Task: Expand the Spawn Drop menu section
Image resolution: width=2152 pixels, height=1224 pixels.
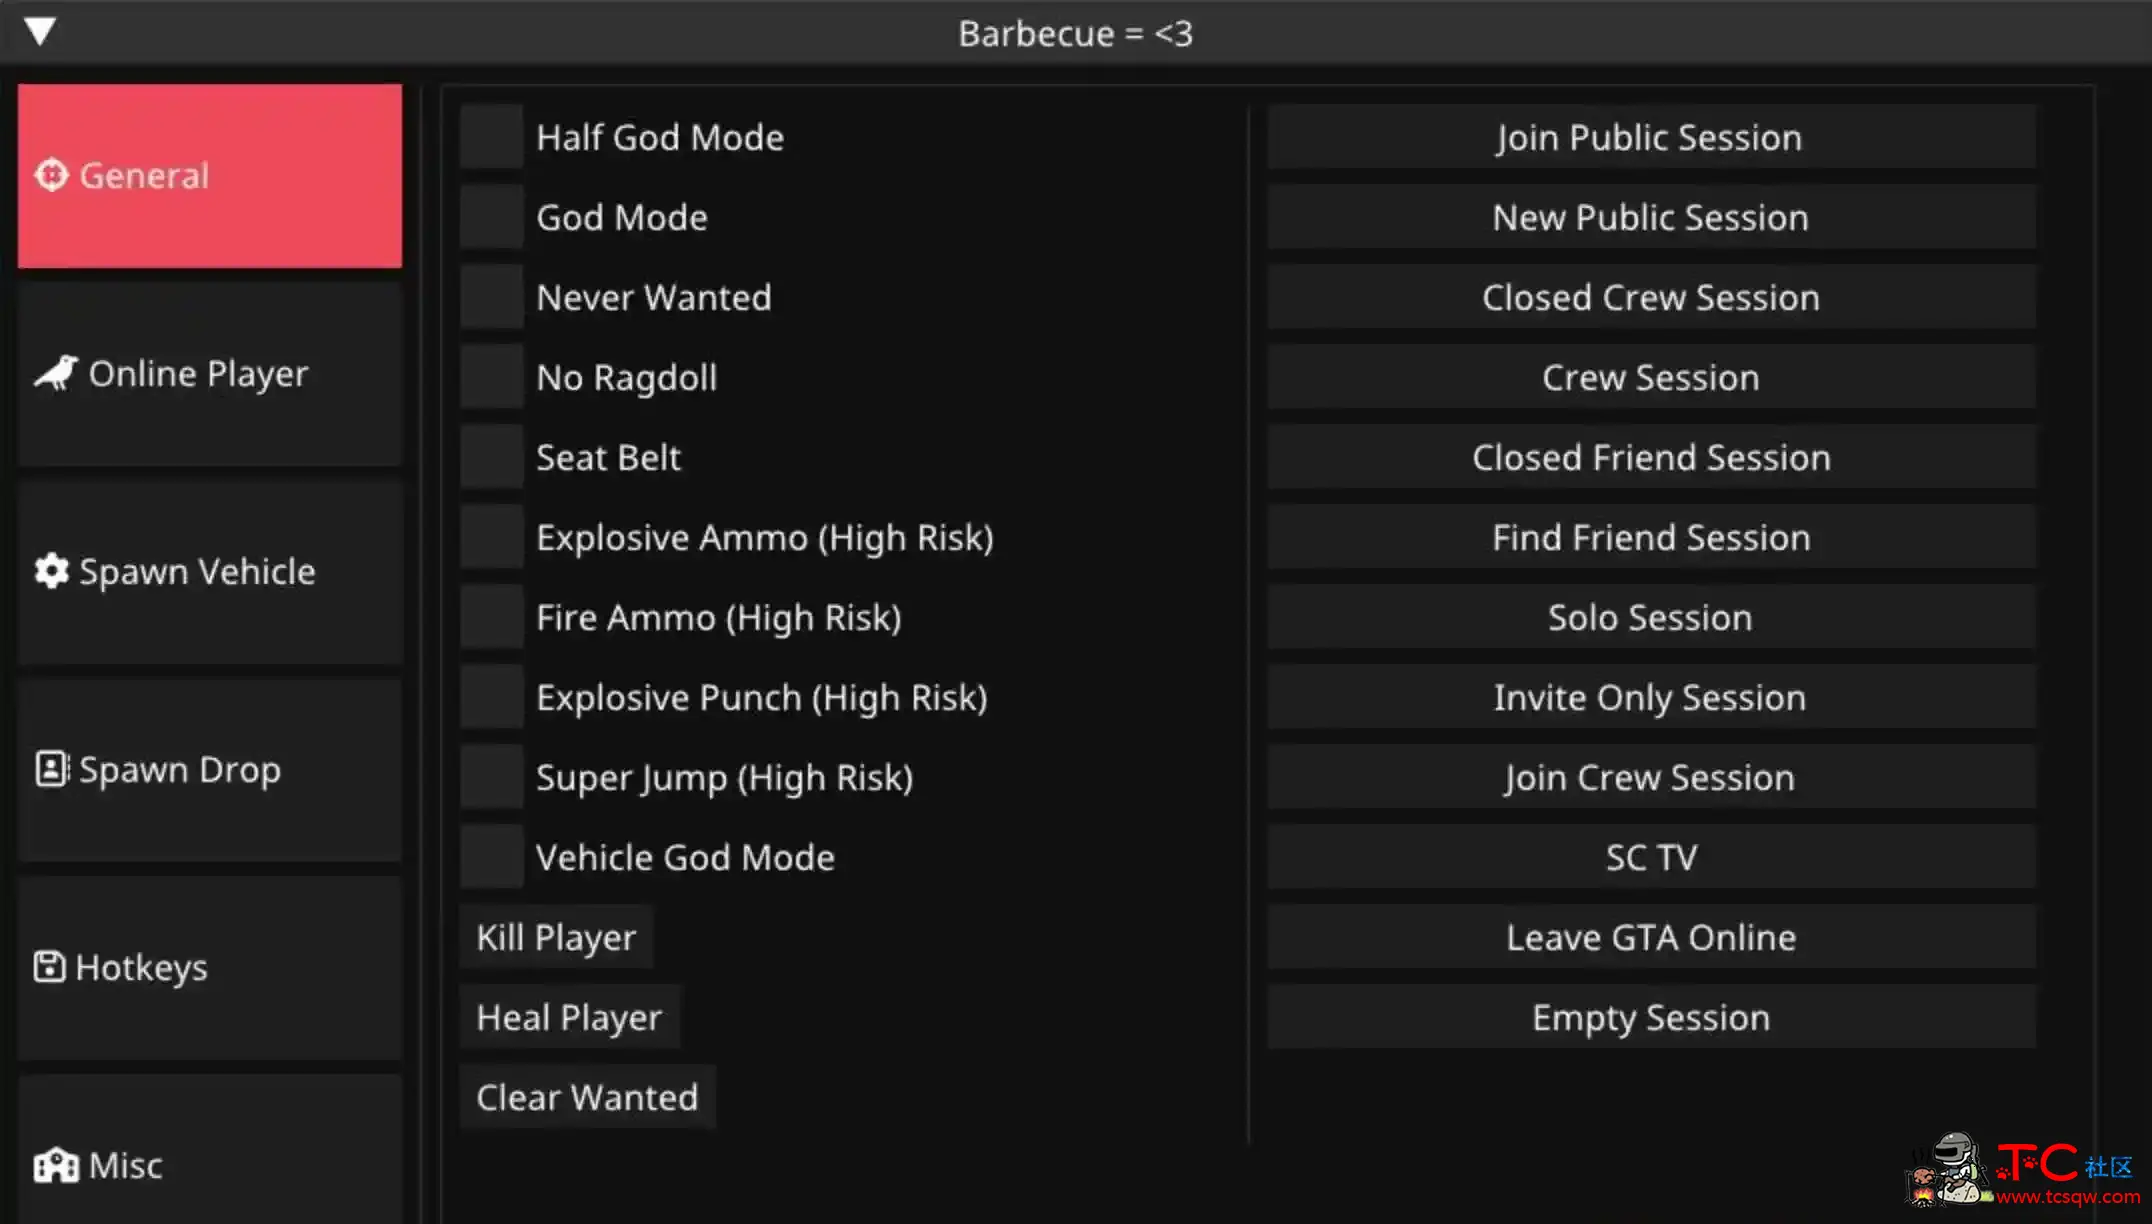Action: point(207,767)
